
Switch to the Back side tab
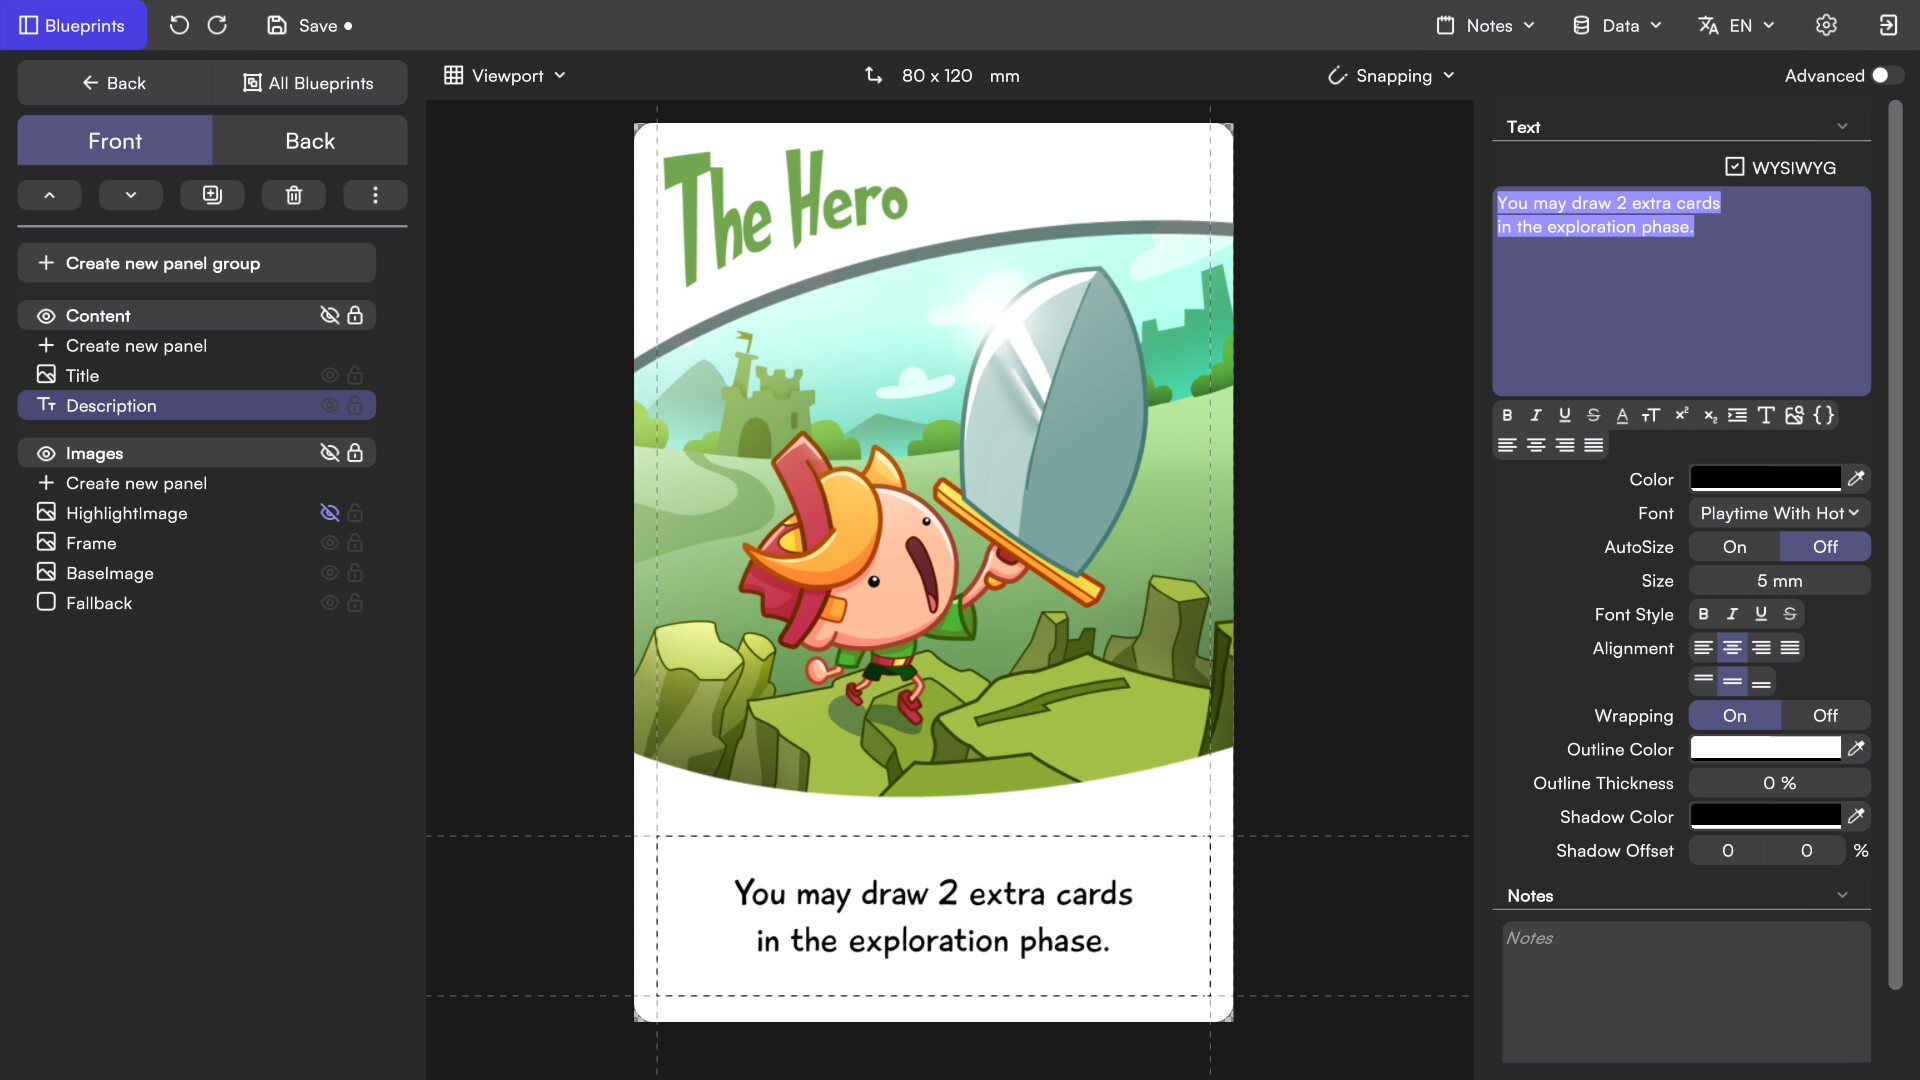point(310,141)
